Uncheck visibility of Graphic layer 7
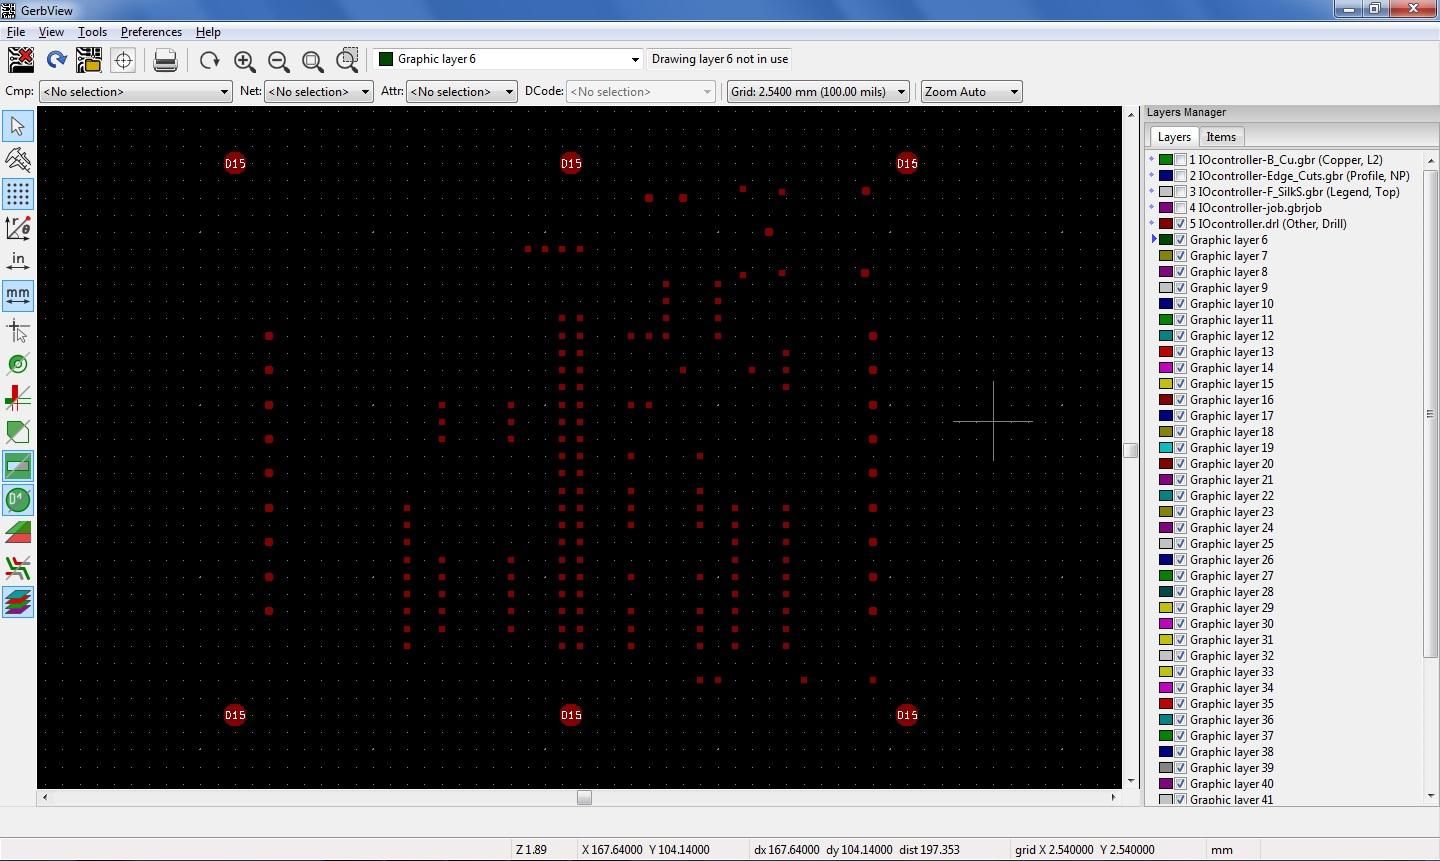The image size is (1440, 861). click(1180, 255)
